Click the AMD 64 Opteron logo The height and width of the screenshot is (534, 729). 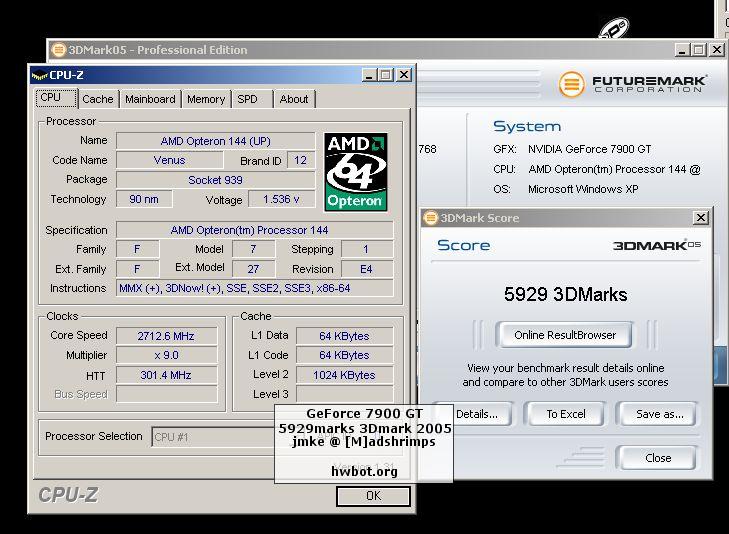[x=356, y=172]
